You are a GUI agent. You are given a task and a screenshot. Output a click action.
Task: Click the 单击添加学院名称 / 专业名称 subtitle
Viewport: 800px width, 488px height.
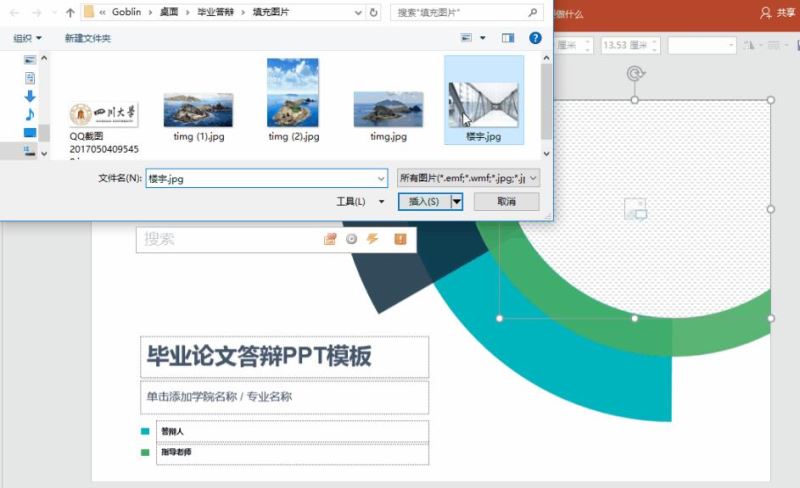[219, 397]
